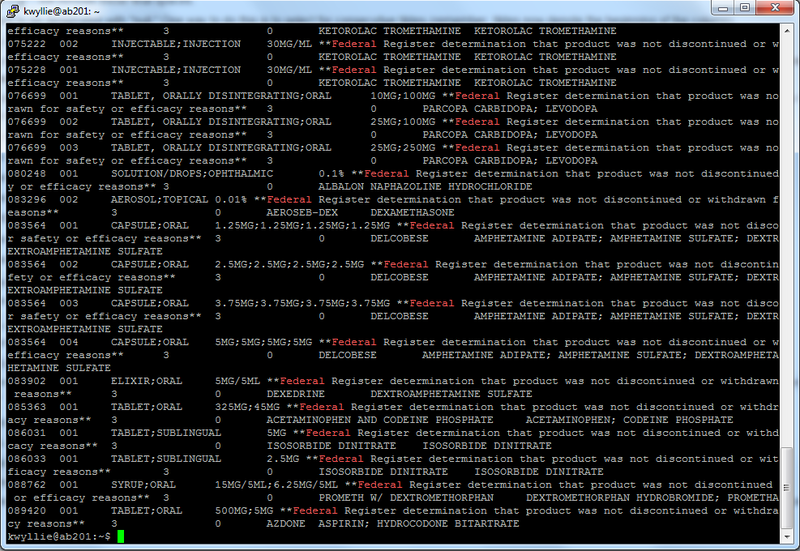
Task: Click ASPIRIN; HYDROCODONE BITARTRATE ingredient text
Action: 419,524
